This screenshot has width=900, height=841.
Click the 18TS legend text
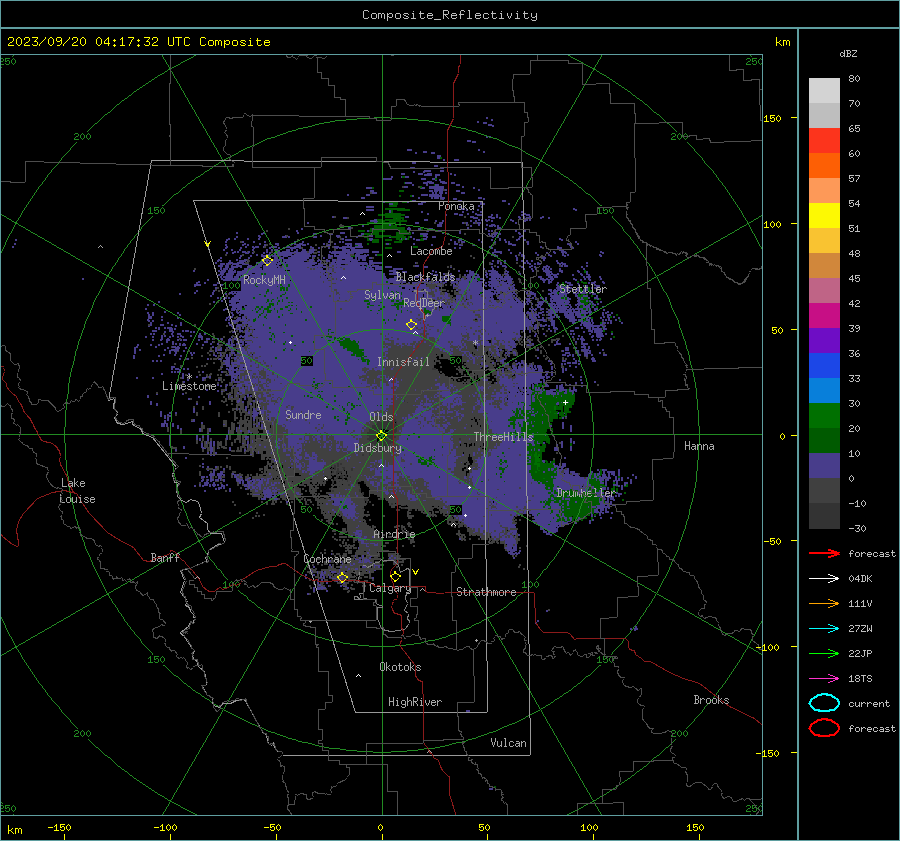[x=860, y=679]
